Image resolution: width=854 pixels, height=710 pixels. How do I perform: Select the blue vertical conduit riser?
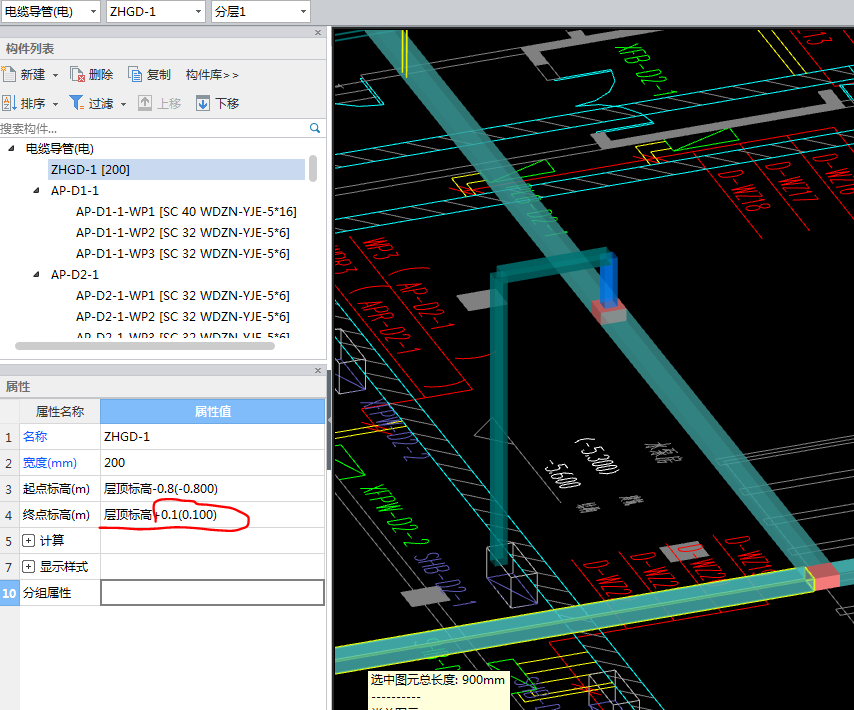tap(609, 280)
